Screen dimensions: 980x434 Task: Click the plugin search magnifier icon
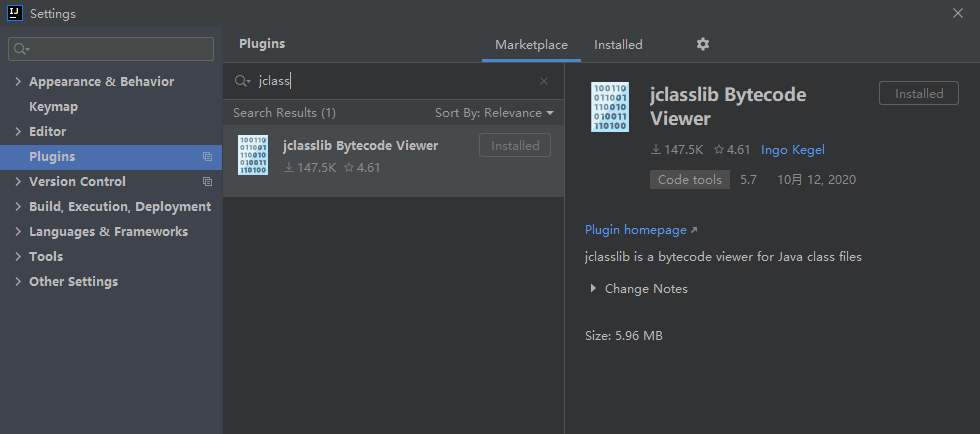tap(241, 81)
